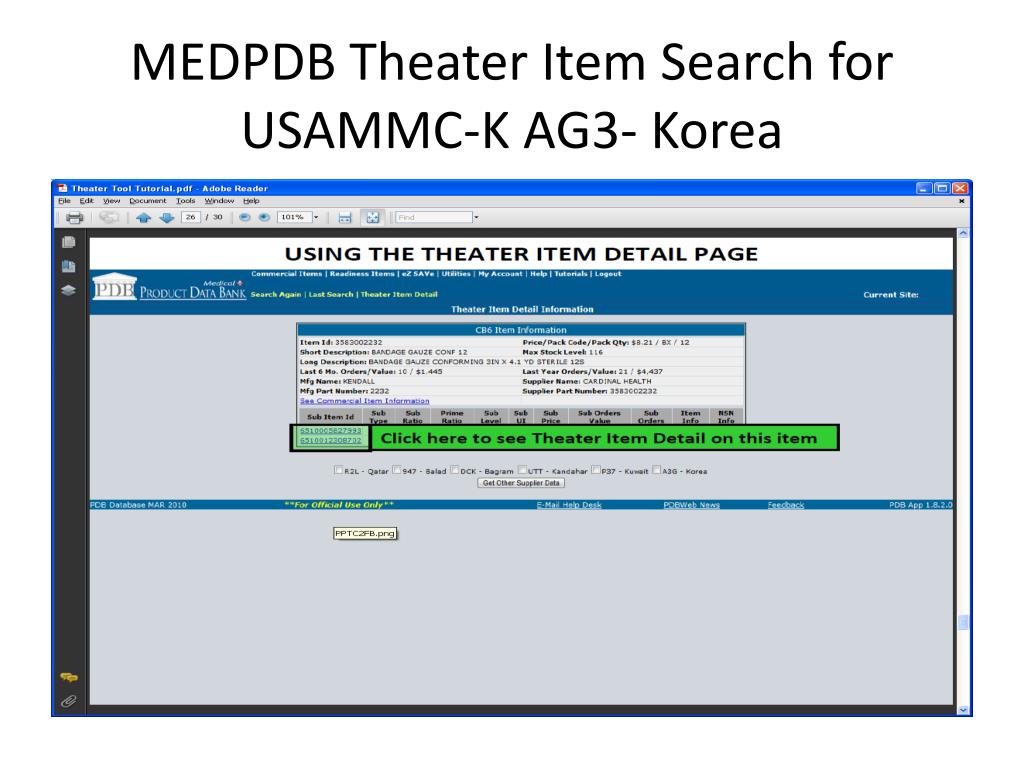Click the PDBWeb News link
The width and height of the screenshot is (1024, 768).
click(x=692, y=505)
